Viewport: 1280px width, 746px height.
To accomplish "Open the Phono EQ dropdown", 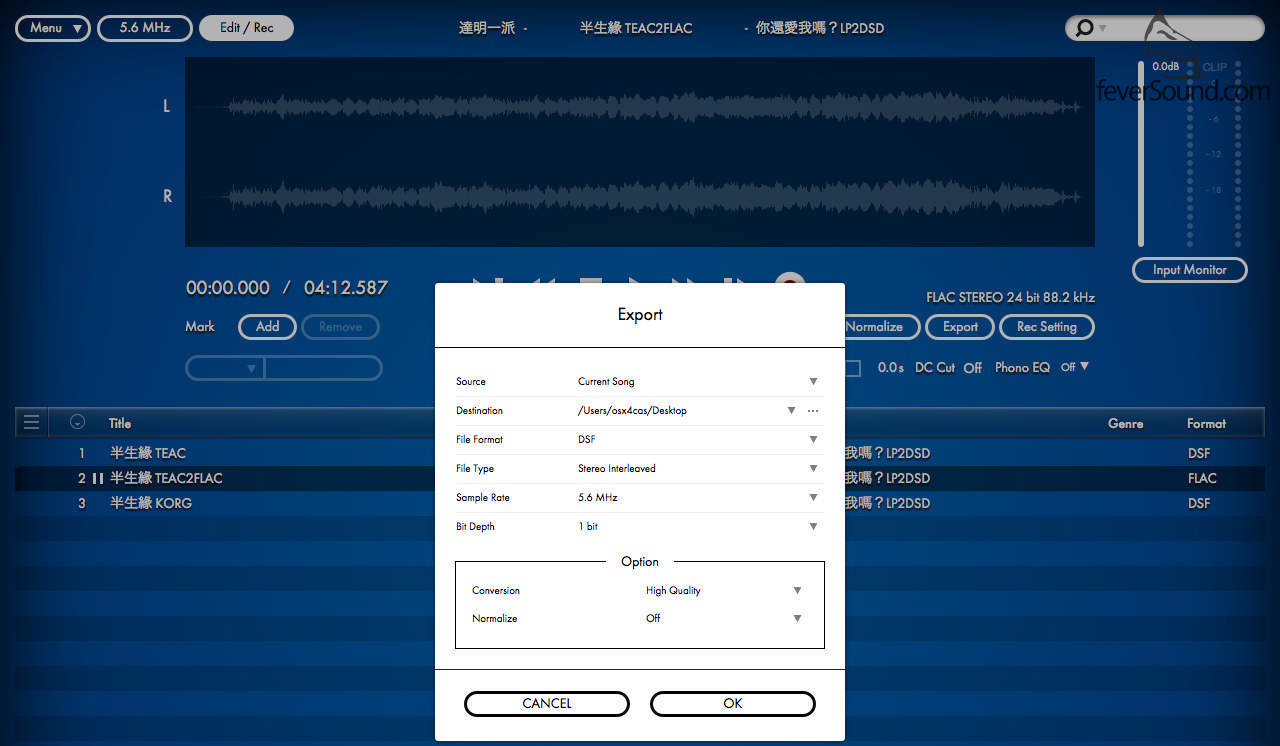I will coord(1075,367).
